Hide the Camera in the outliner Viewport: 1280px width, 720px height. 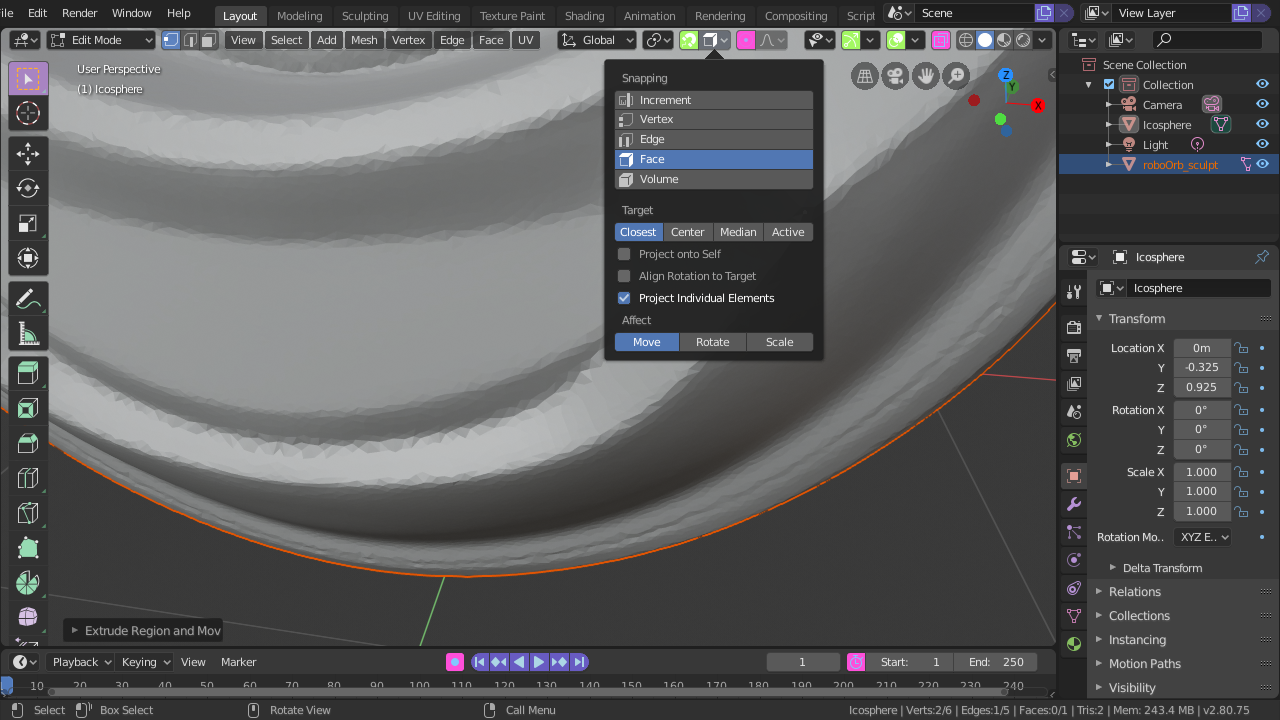(x=1262, y=104)
